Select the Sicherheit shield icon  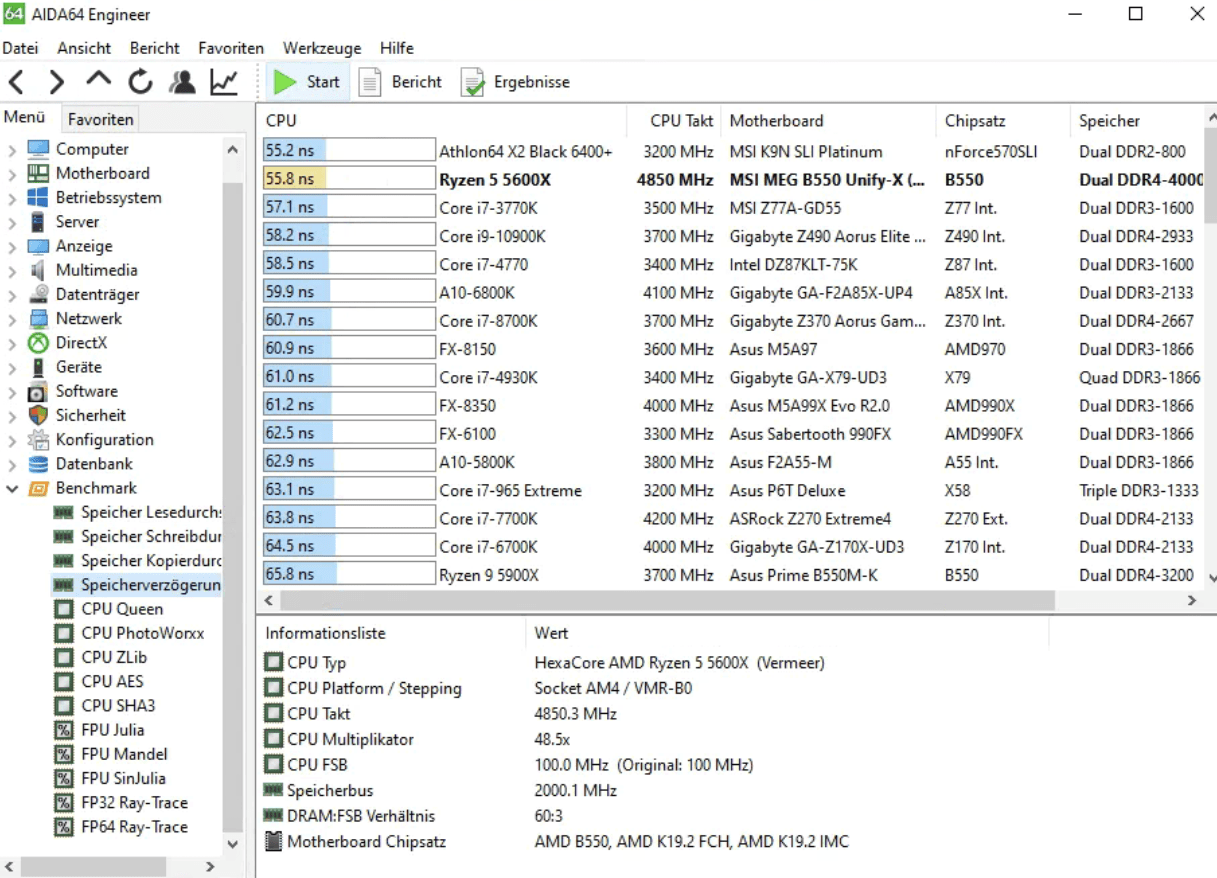[38, 416]
